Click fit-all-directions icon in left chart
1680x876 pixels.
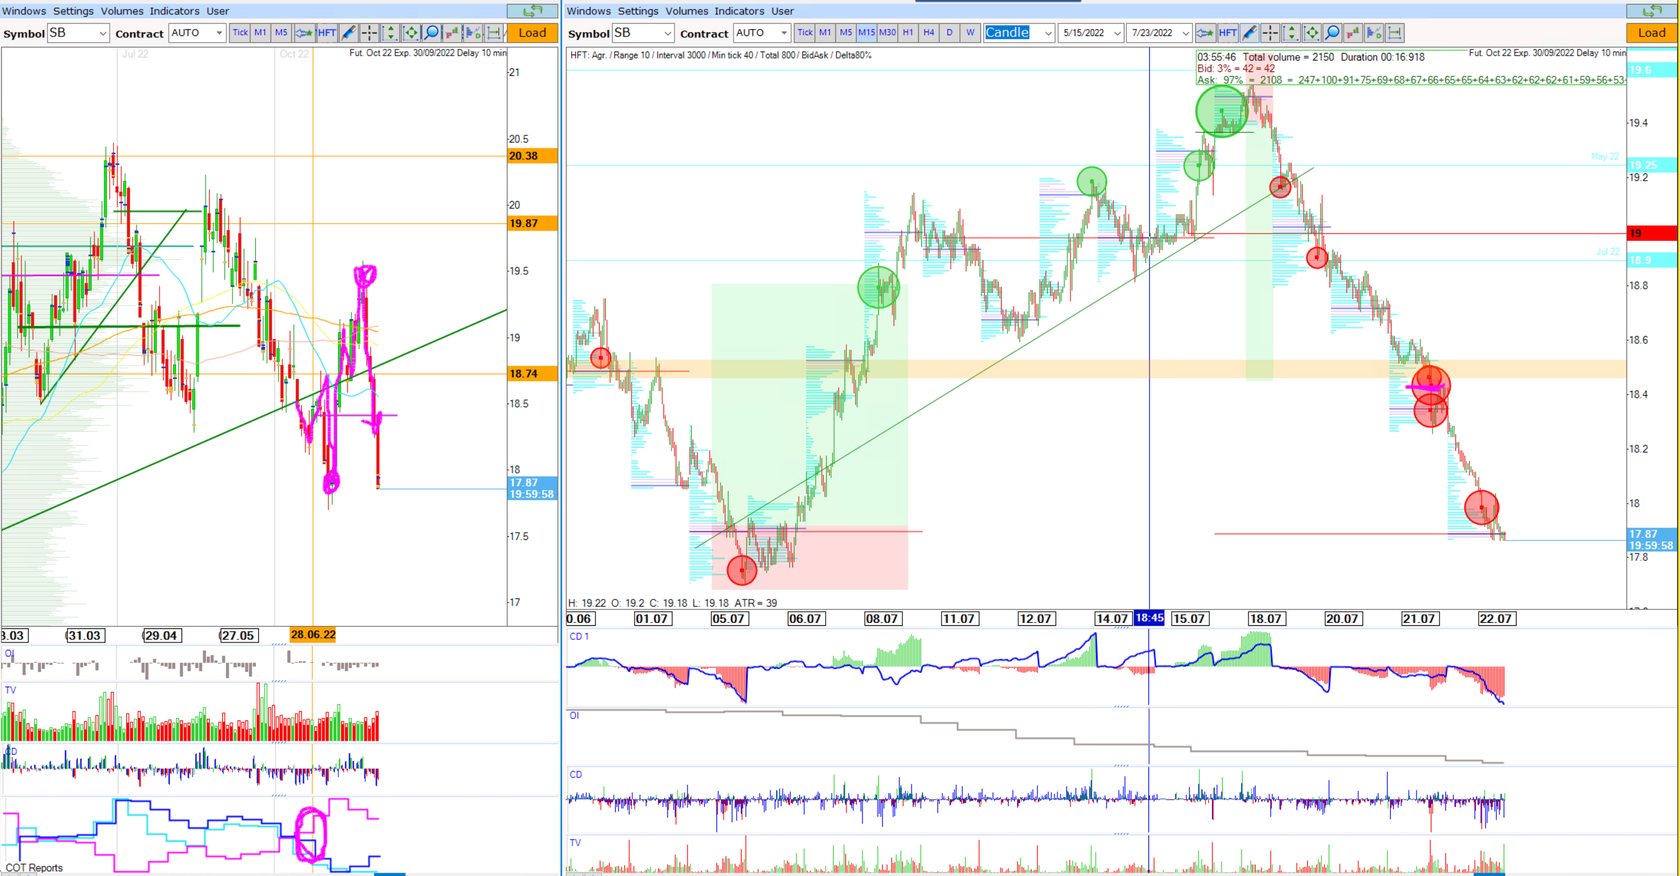pyautogui.click(x=411, y=33)
